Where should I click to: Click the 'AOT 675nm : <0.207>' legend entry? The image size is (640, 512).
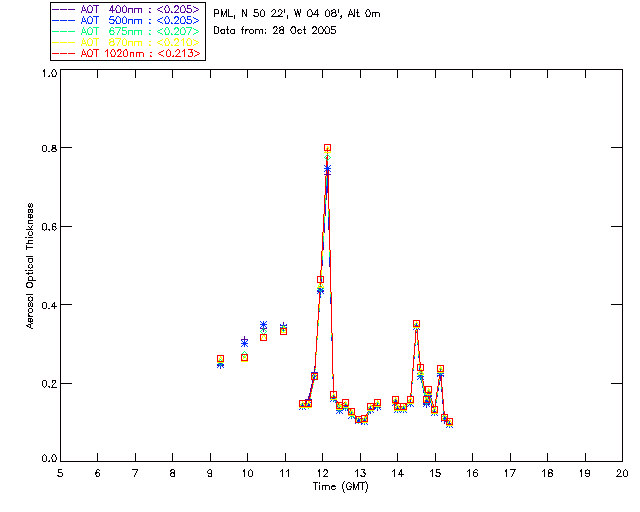coord(126,31)
